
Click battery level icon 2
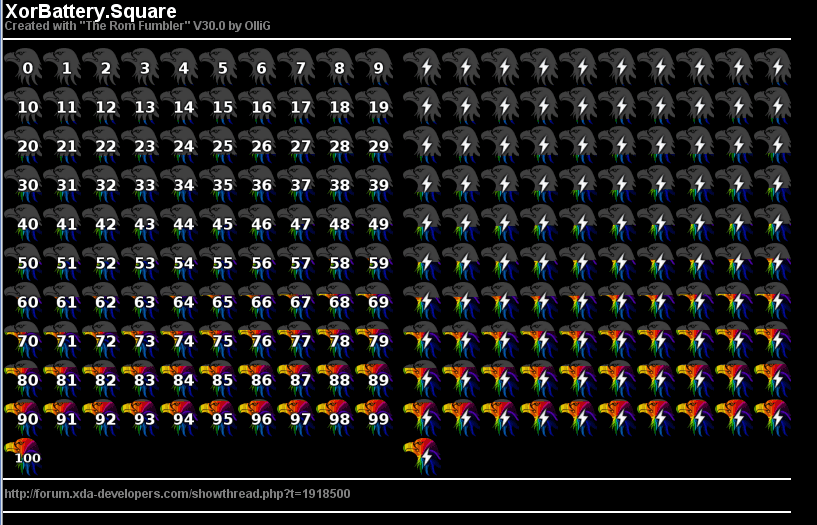[x=101, y=67]
